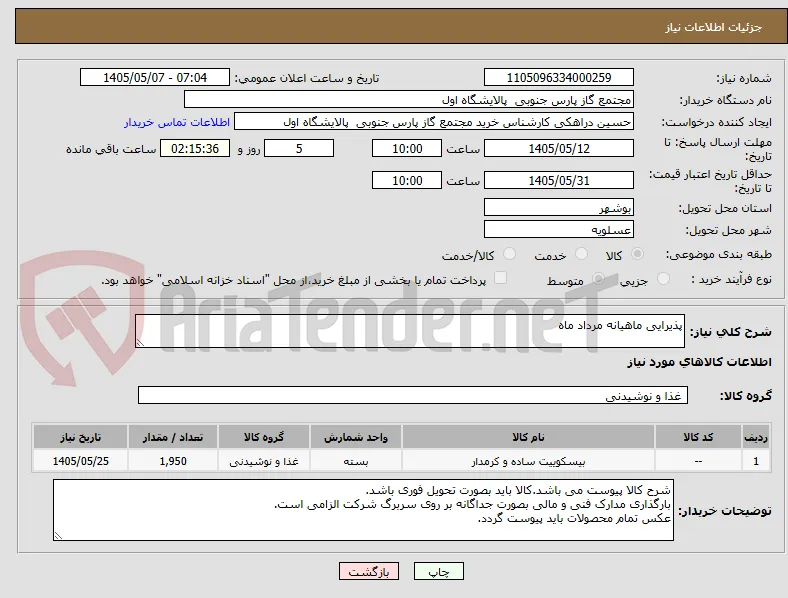Click the price validity time field
This screenshot has height=598, width=788.
pyautogui.click(x=407, y=180)
